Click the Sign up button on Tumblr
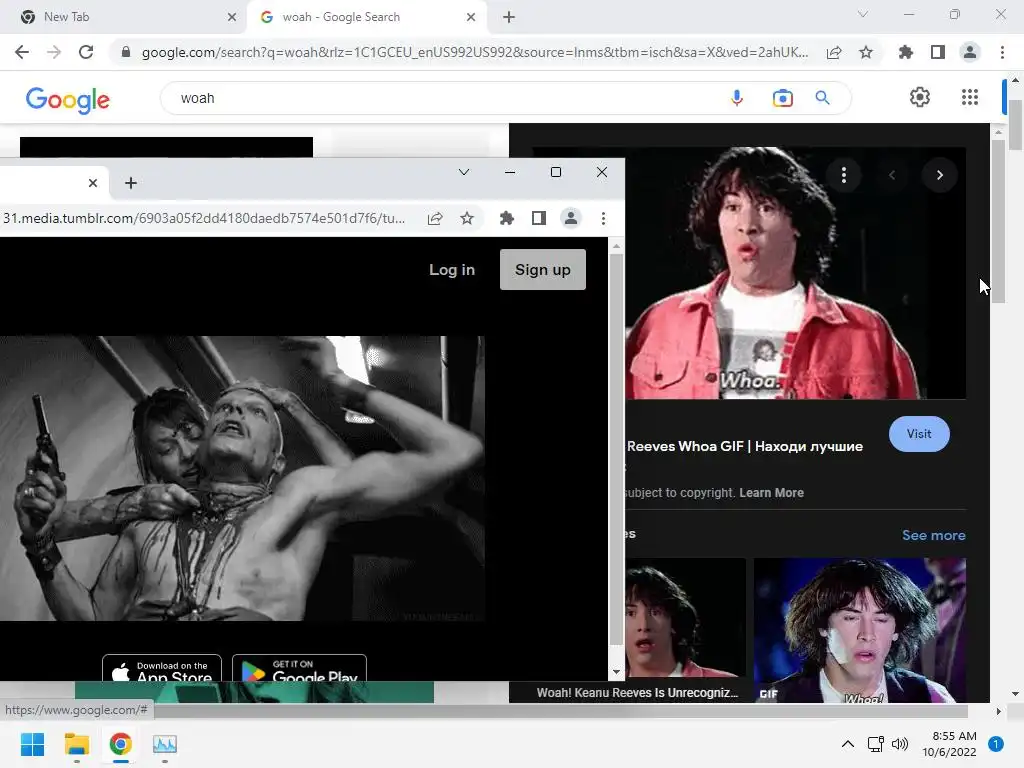The width and height of the screenshot is (1024, 768). click(543, 270)
